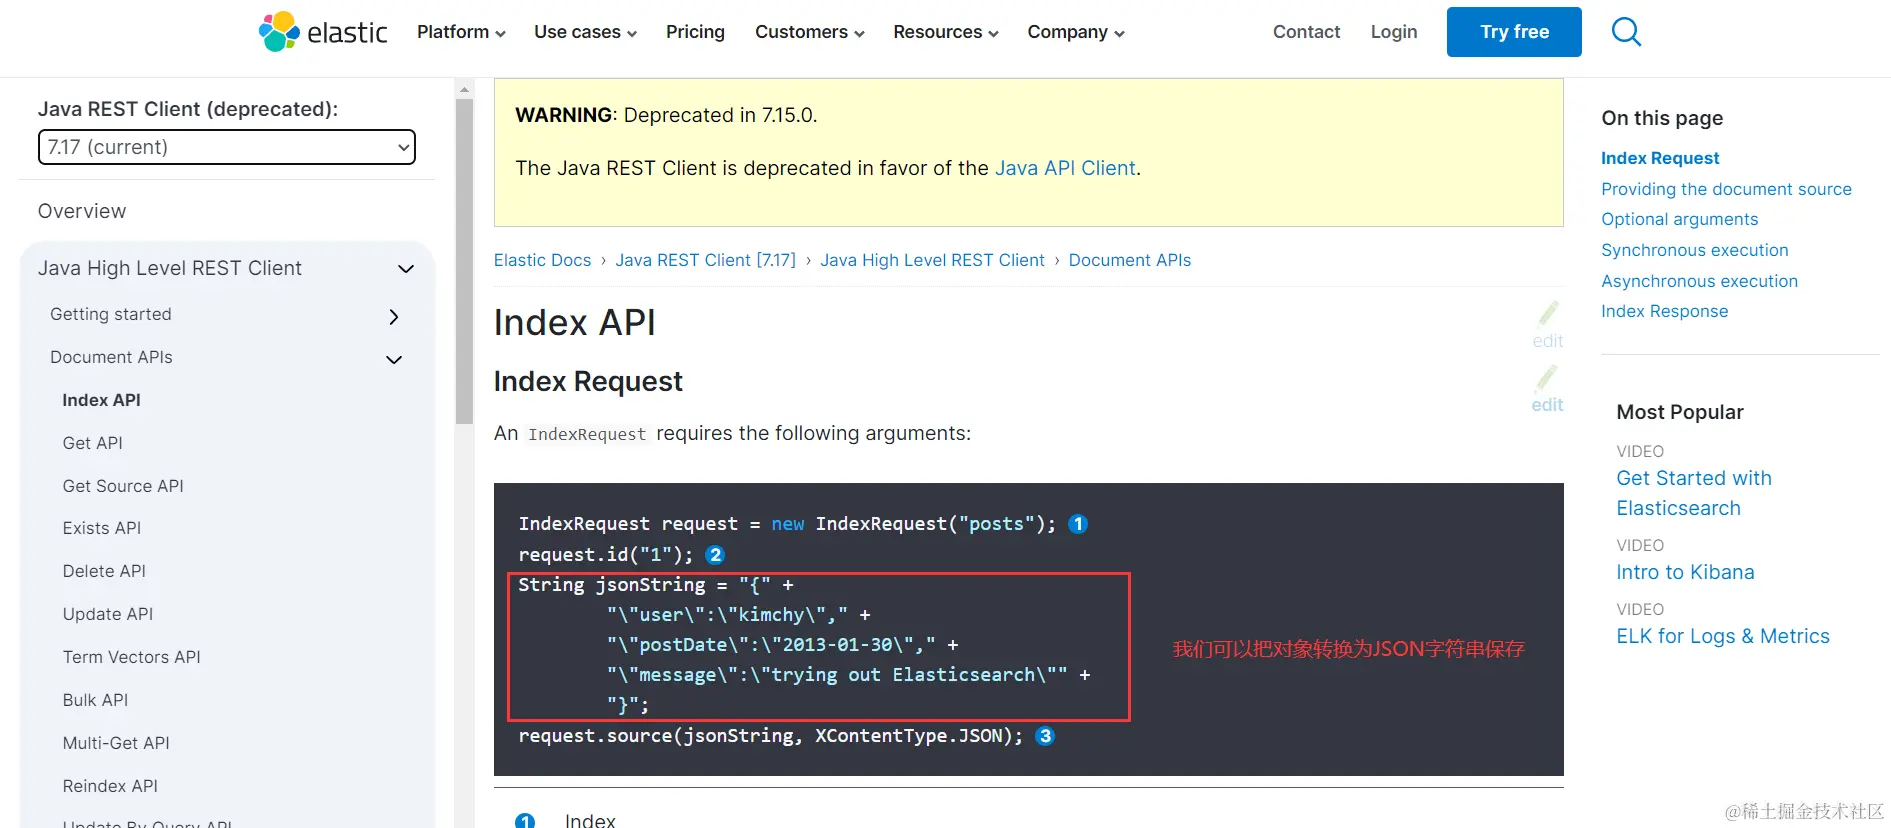Go to Pricing page
Screen dimensions: 1891x828
695,32
